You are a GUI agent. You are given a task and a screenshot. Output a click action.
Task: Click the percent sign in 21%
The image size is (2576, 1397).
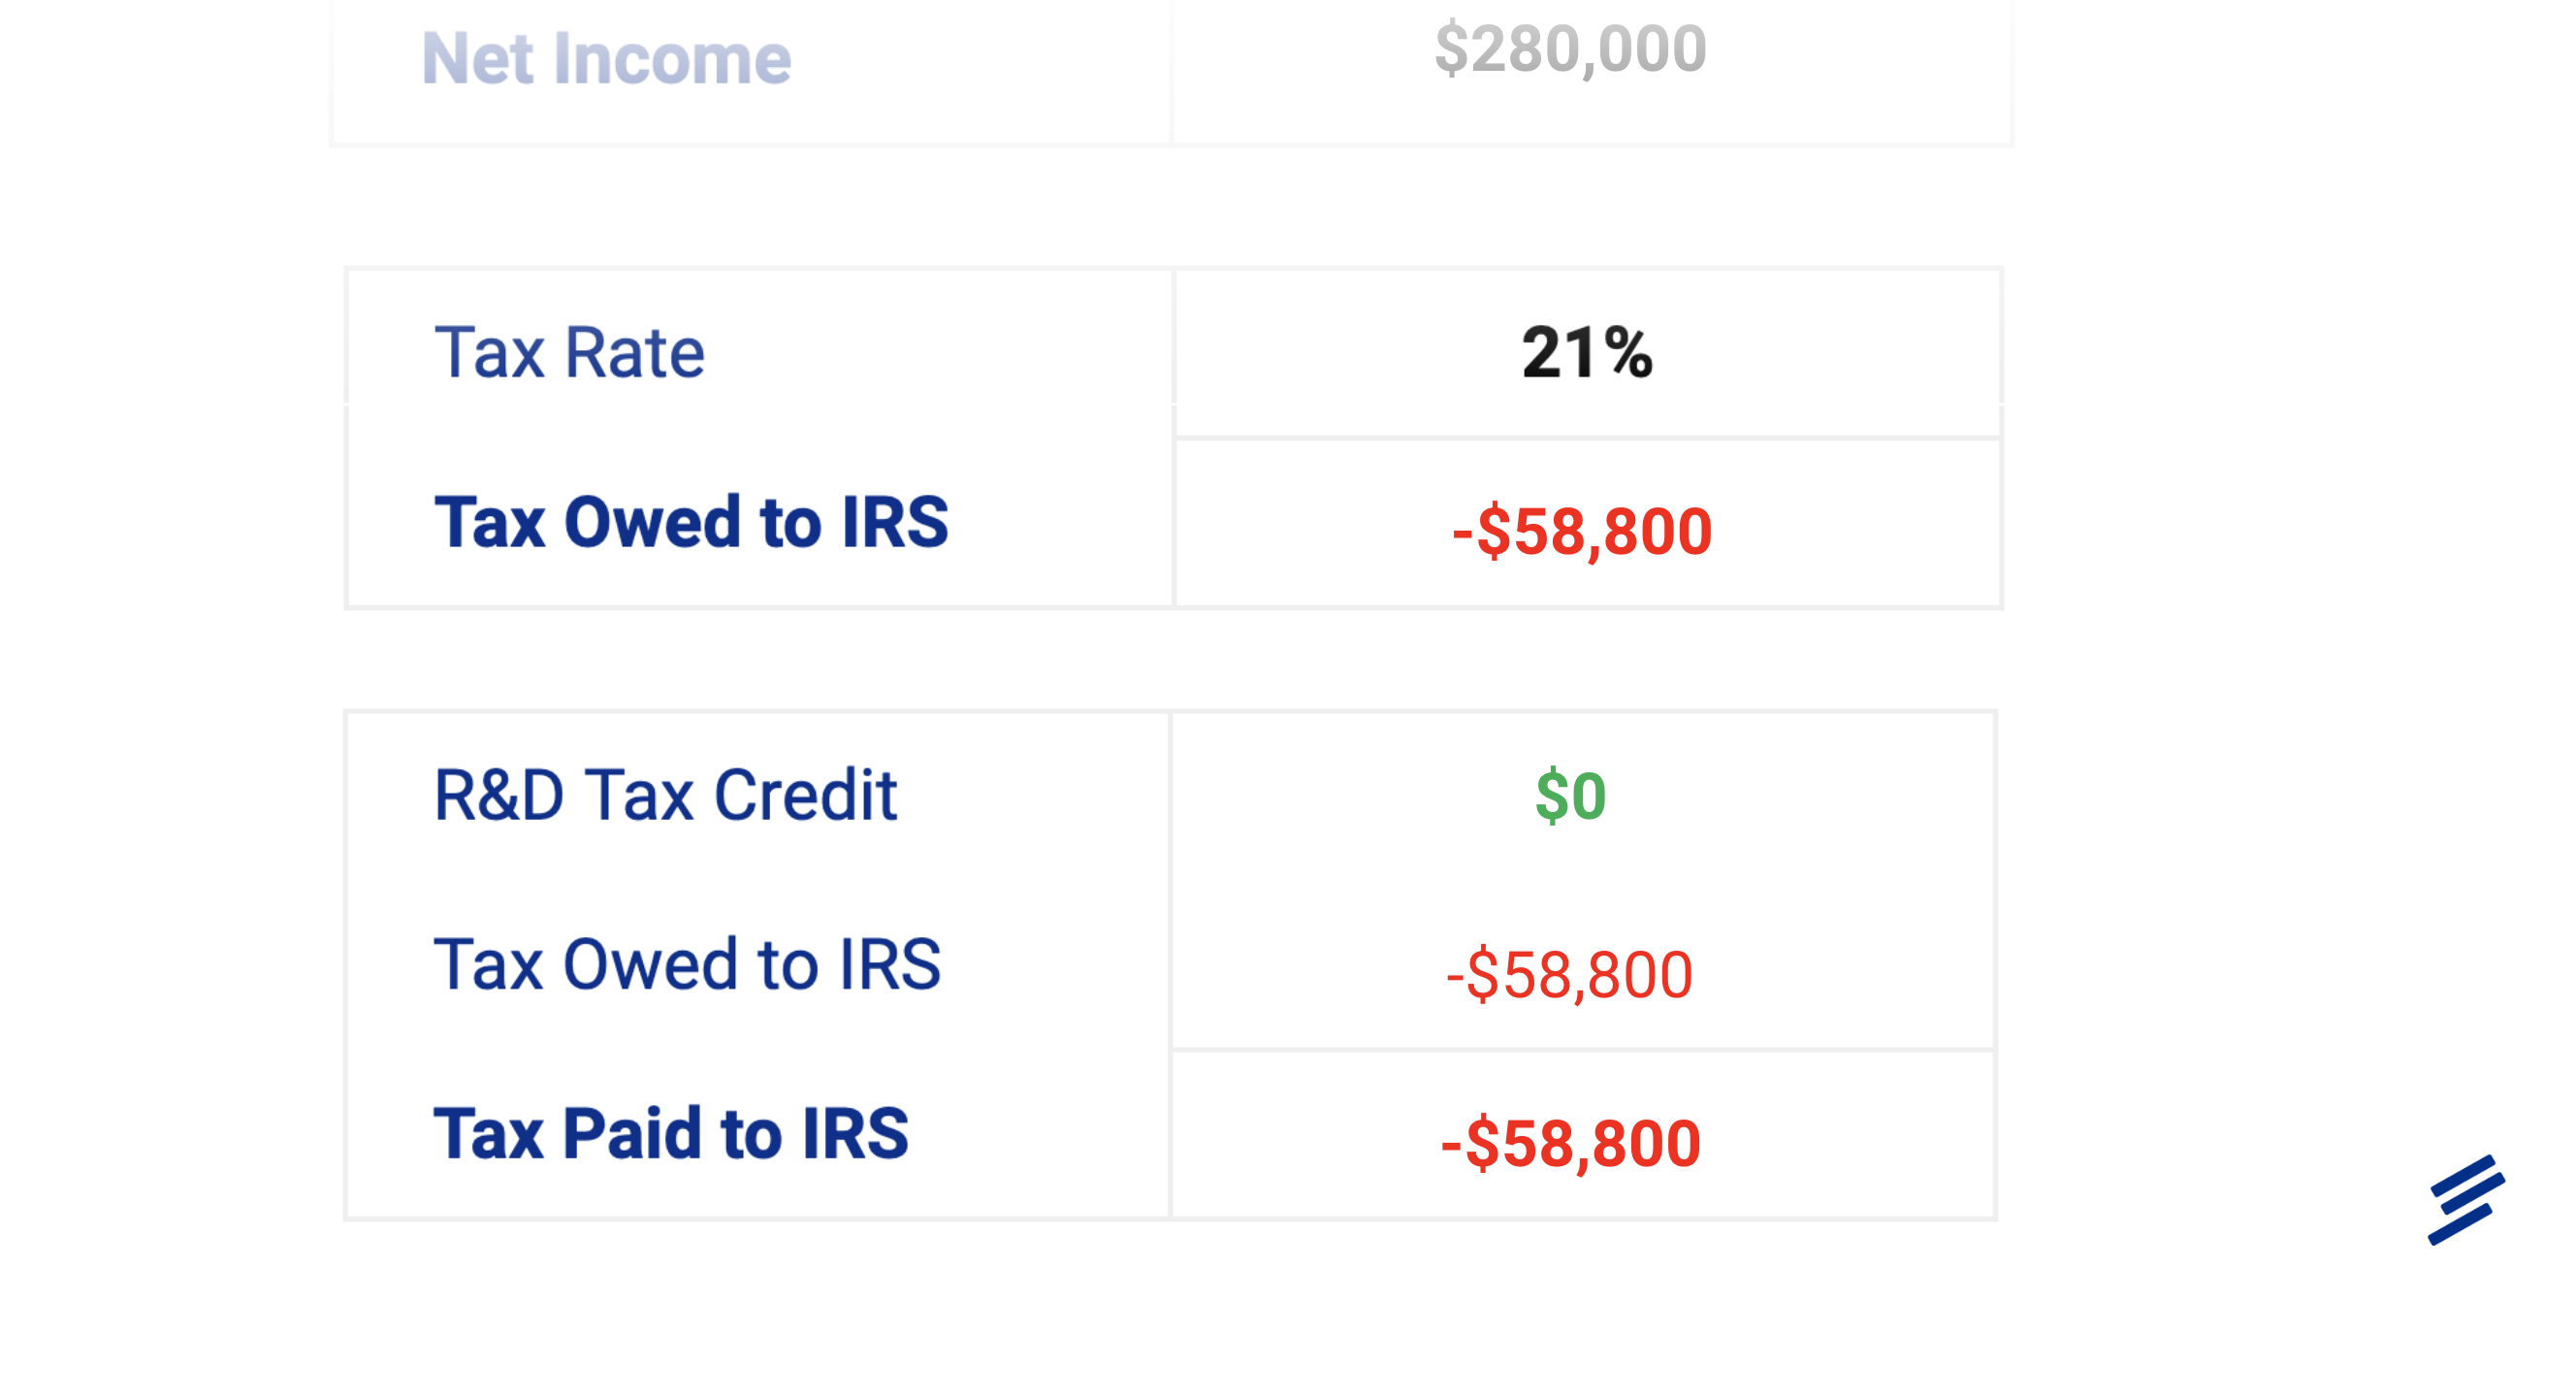tap(1626, 353)
